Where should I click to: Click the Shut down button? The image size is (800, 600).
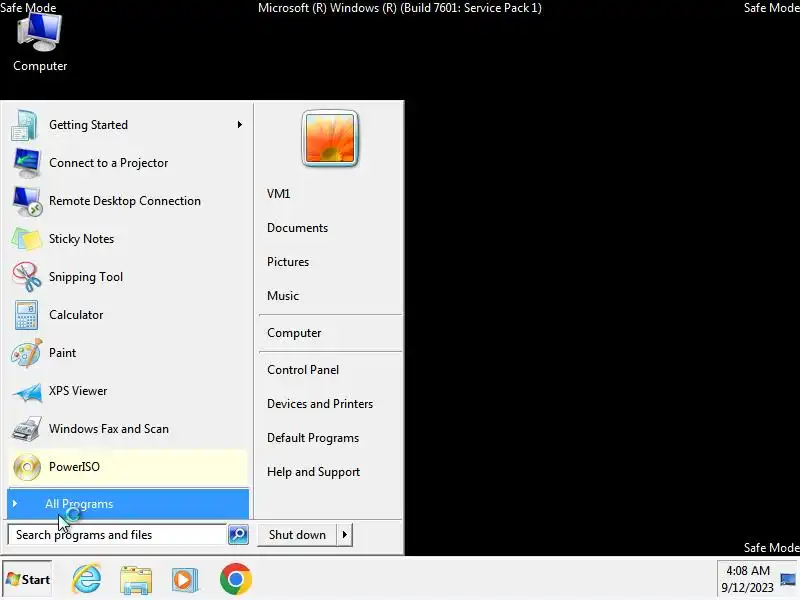click(297, 535)
